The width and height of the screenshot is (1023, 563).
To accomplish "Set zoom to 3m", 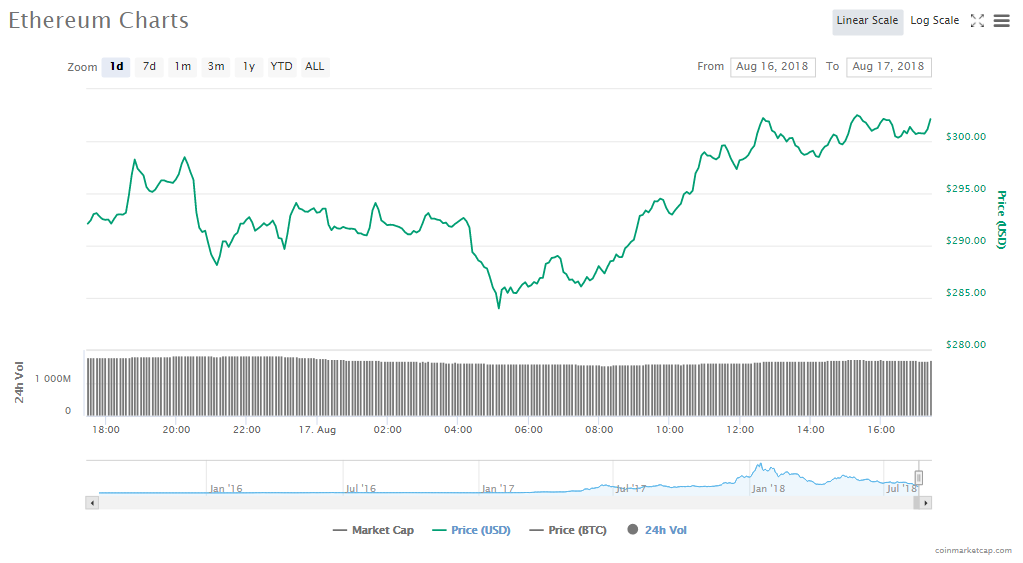I will 215,67.
